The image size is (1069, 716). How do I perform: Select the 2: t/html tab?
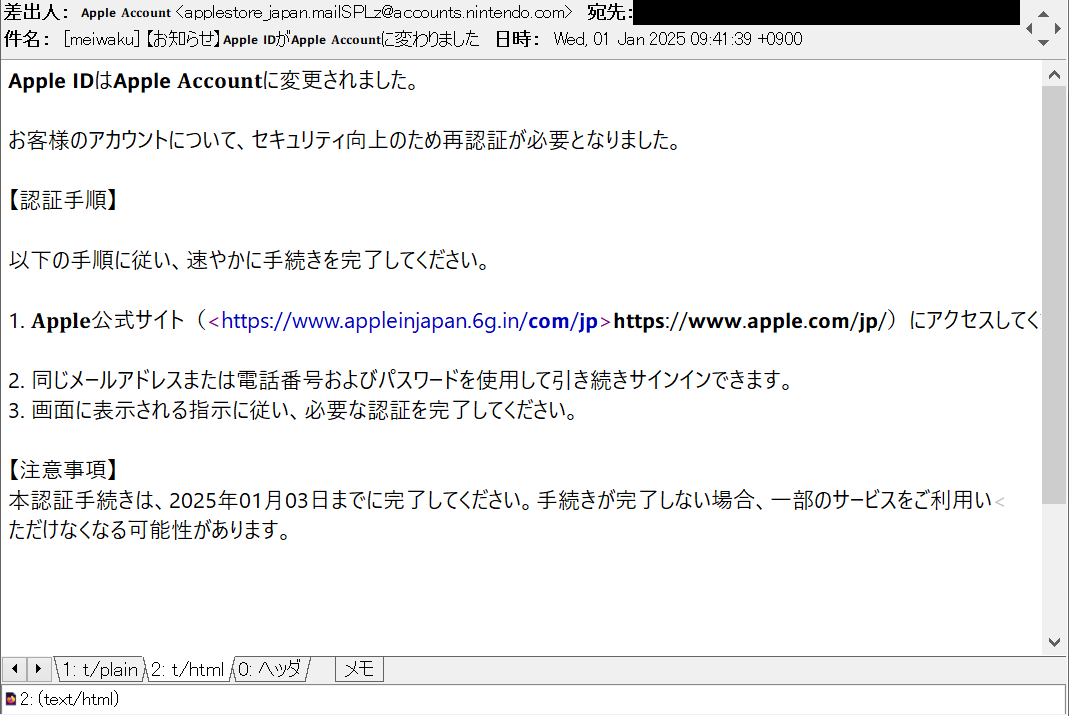[x=187, y=670]
